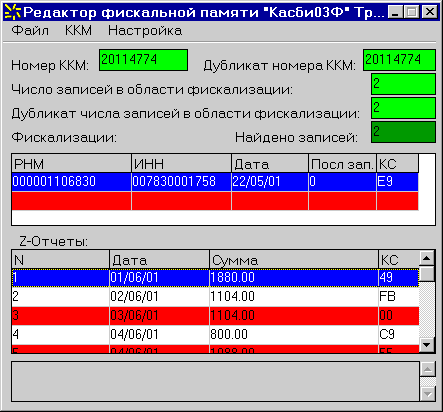
Task: Minimize the fiscal memory editor window
Action: 396,12
